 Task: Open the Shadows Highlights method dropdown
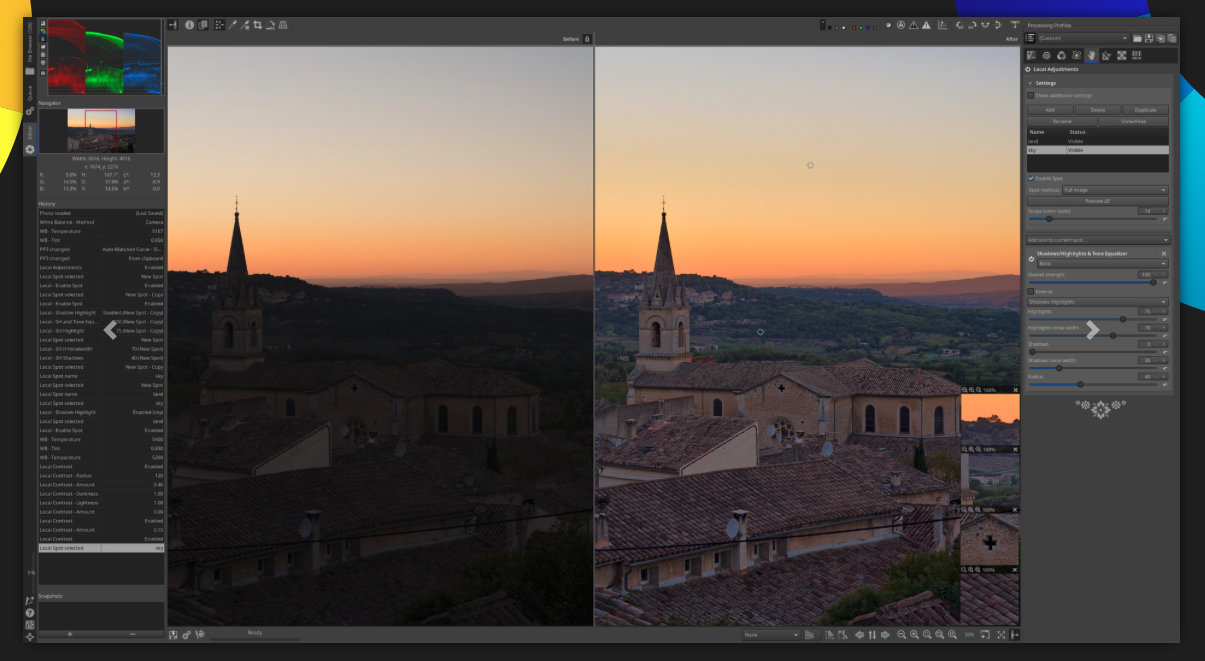(x=1098, y=301)
